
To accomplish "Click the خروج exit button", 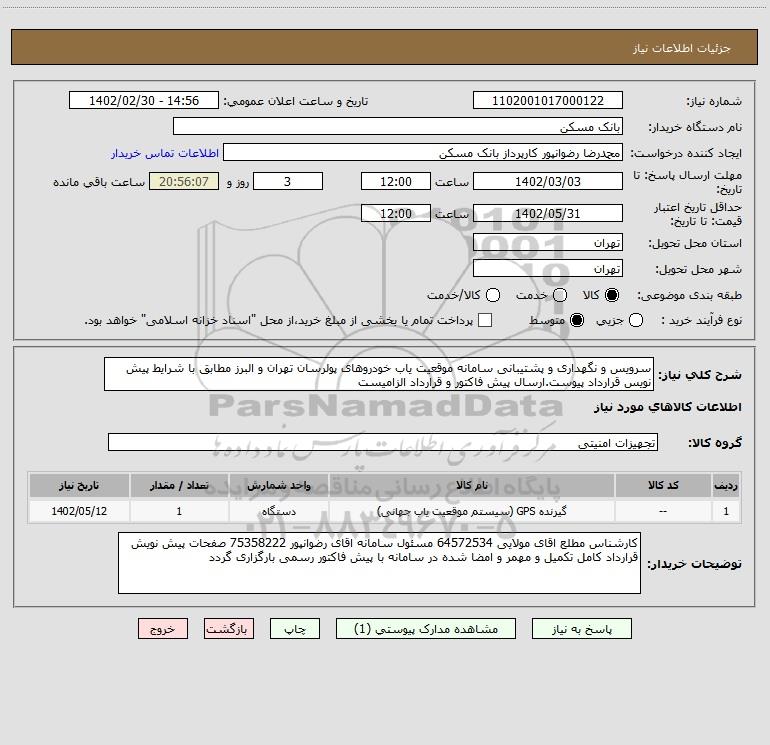I will pyautogui.click(x=163, y=629).
